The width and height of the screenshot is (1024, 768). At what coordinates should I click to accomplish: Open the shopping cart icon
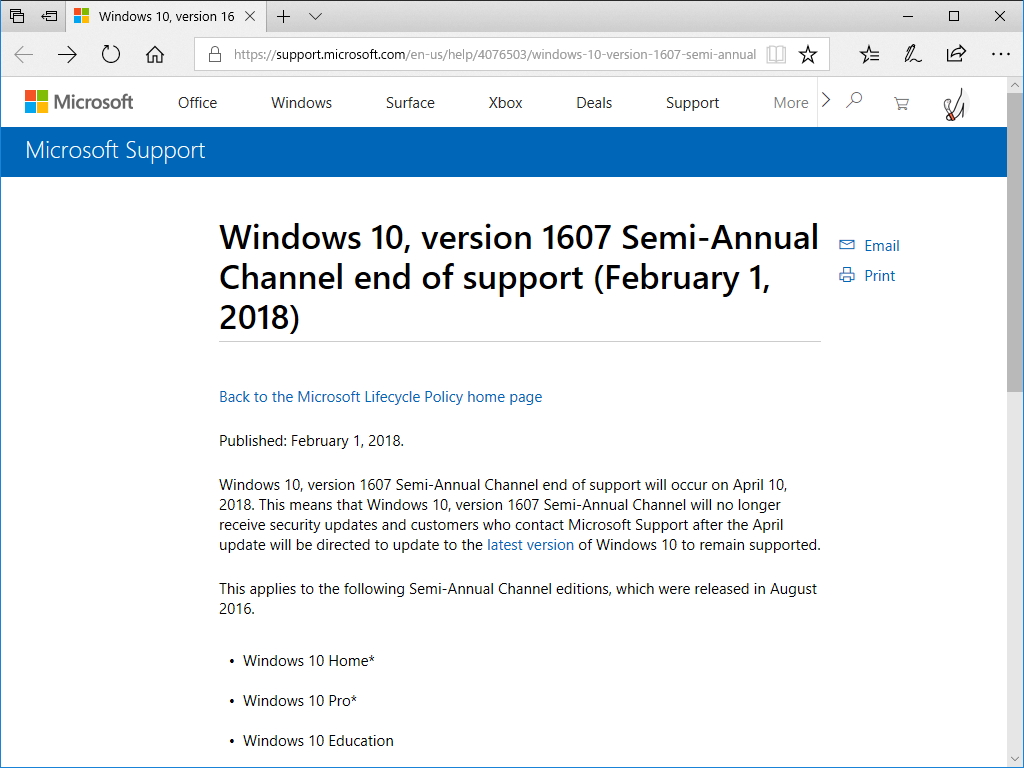pos(901,102)
